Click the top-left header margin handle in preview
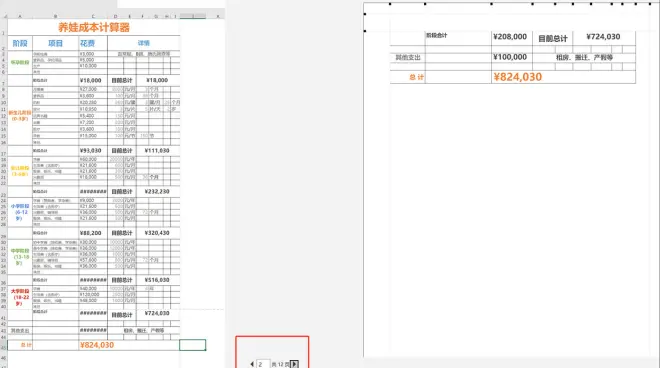 tap(365, 14)
